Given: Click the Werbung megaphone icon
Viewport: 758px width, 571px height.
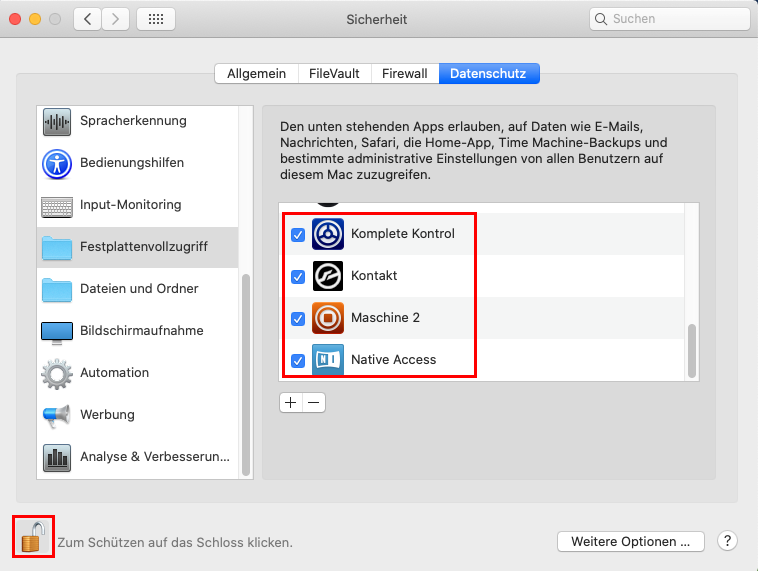Looking at the screenshot, I should (x=57, y=416).
